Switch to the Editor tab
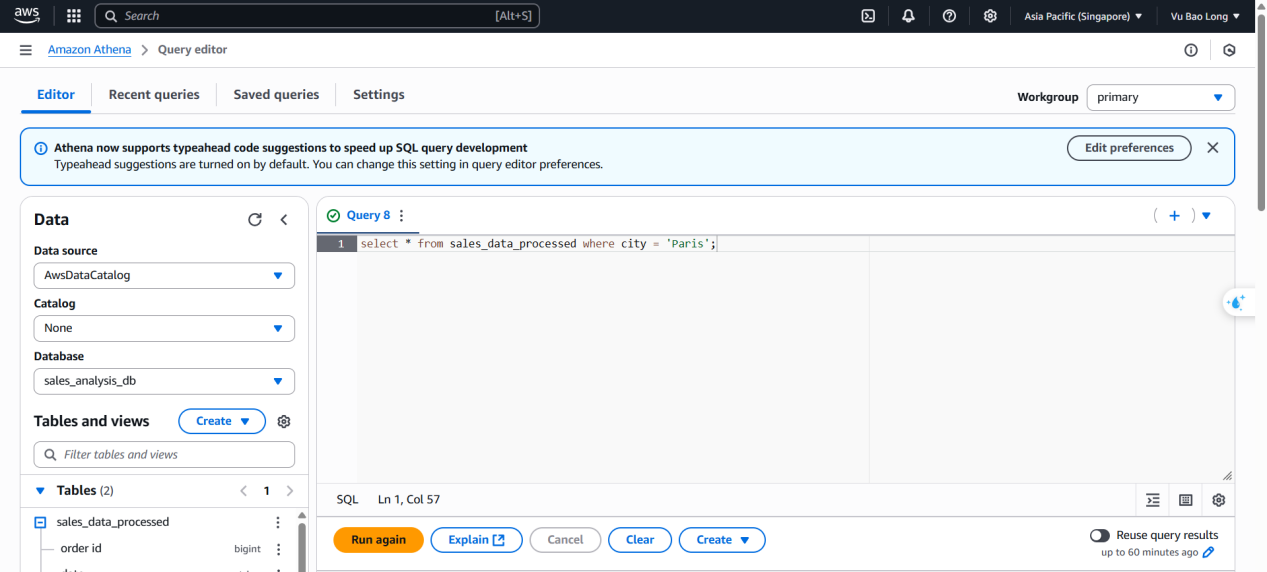Image resolution: width=1267 pixels, height=572 pixels. click(56, 95)
